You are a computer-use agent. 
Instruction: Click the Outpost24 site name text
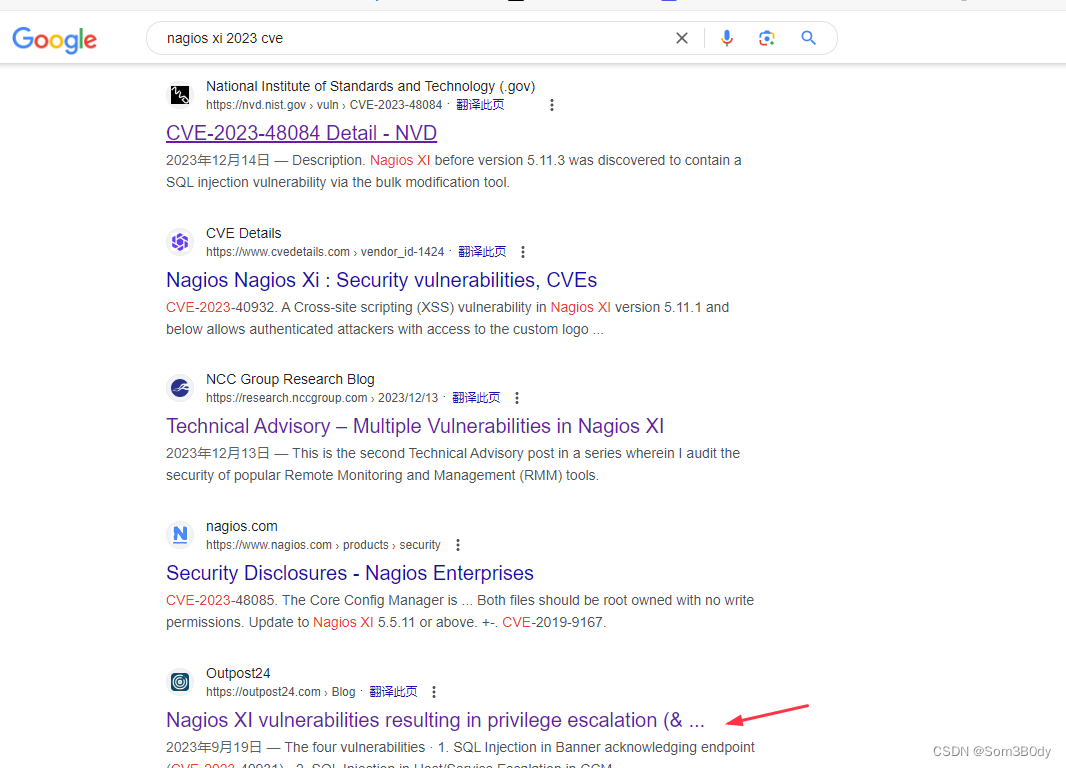(x=238, y=673)
